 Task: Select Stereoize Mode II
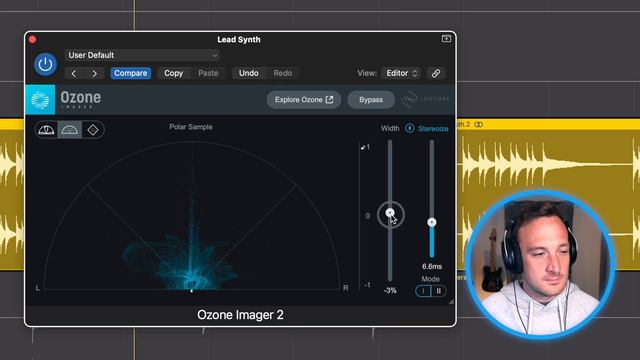[x=439, y=291]
